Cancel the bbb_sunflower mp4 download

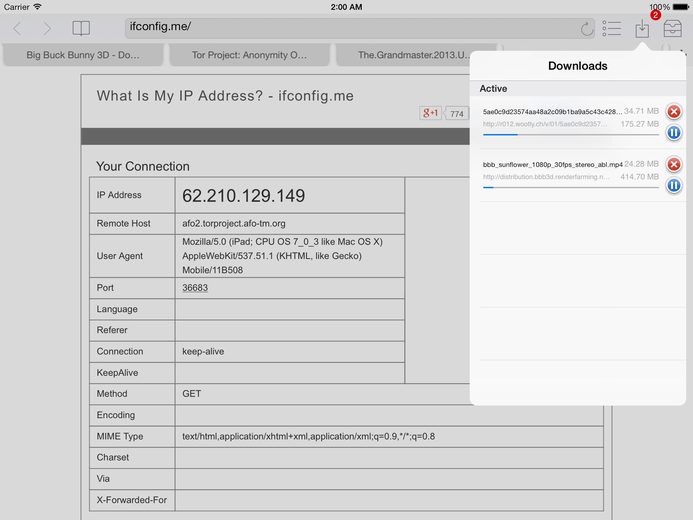(x=674, y=164)
